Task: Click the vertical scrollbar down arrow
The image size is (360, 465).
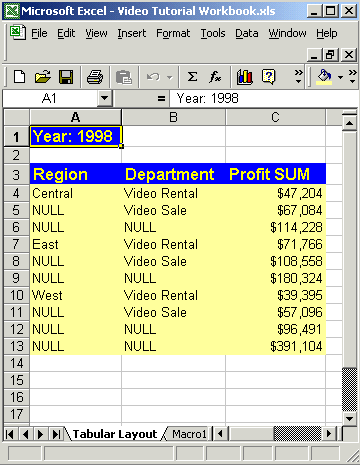Action: tap(350, 419)
